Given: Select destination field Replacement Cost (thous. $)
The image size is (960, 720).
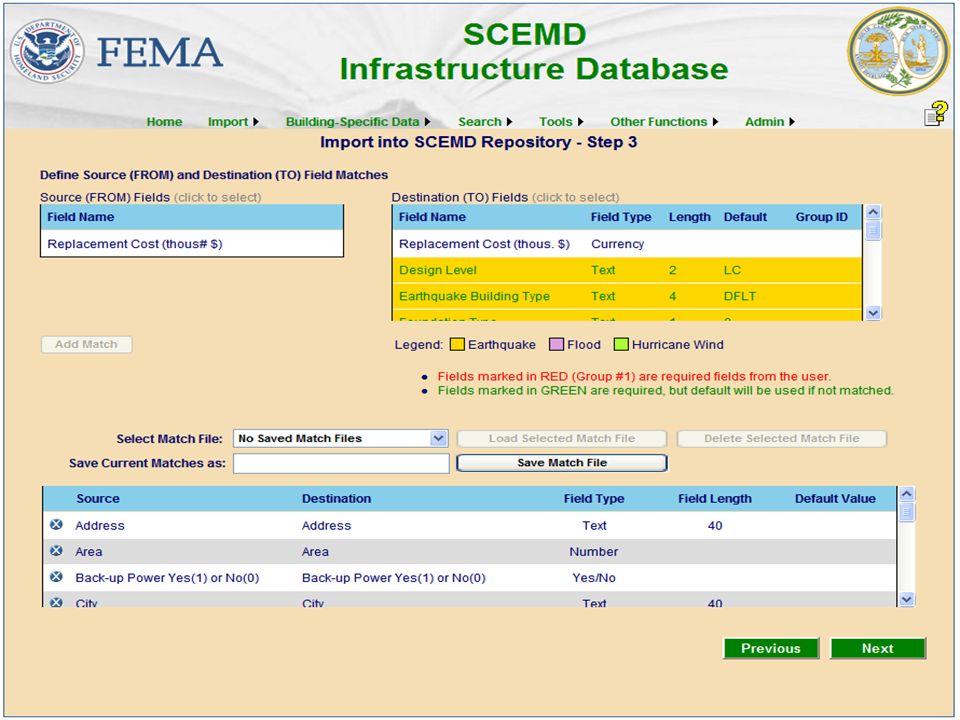Looking at the screenshot, I should (x=626, y=244).
